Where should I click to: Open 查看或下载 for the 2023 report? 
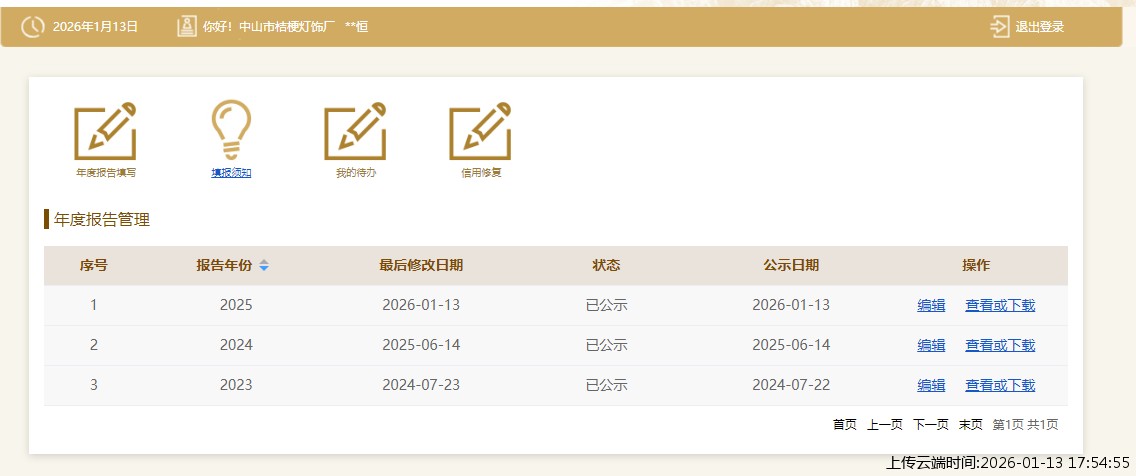pos(1000,385)
